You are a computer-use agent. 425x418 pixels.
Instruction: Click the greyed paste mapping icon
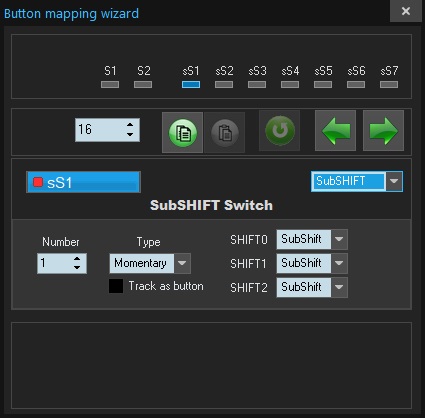tap(225, 133)
